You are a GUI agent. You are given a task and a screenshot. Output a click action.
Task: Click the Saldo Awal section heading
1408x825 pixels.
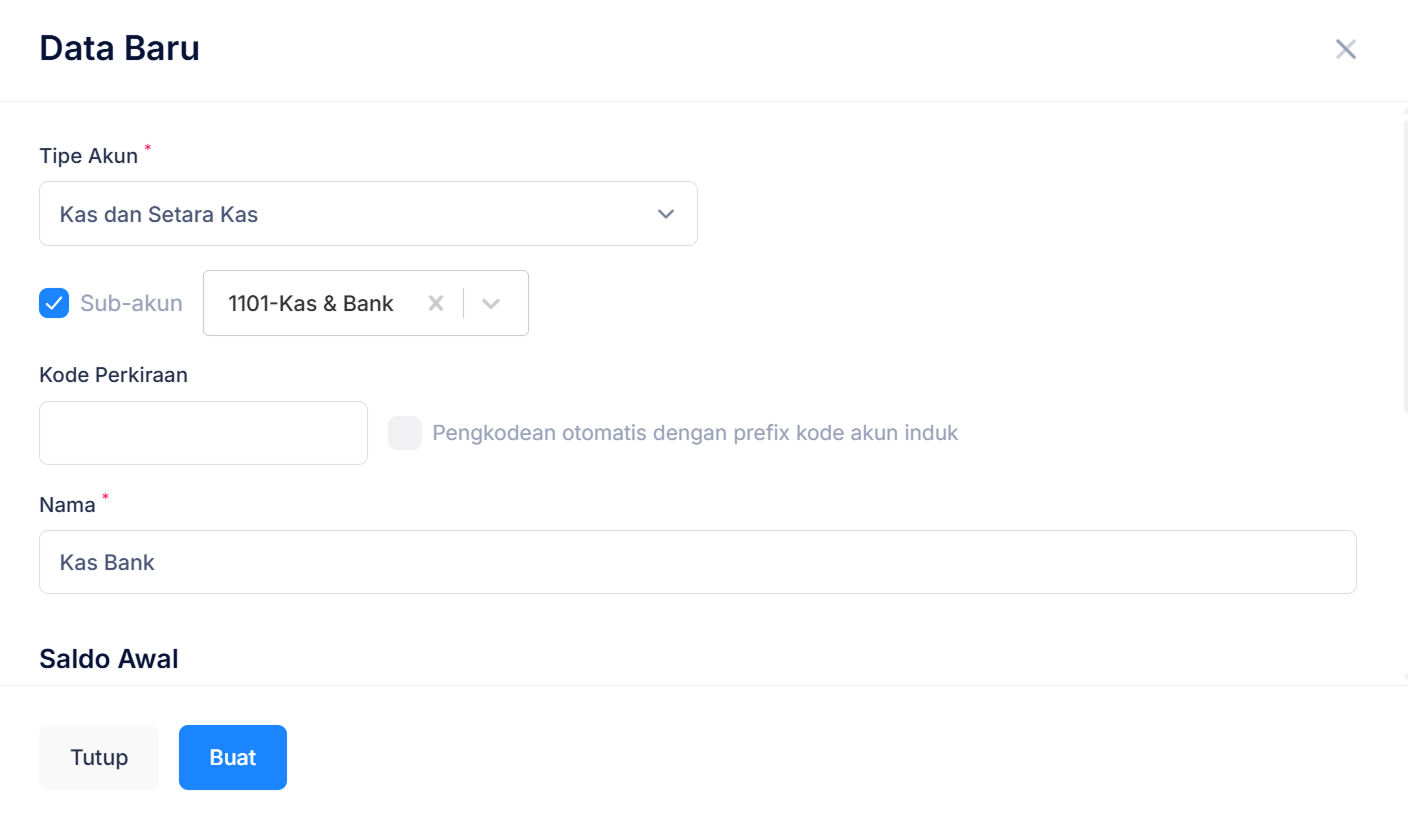tap(108, 658)
